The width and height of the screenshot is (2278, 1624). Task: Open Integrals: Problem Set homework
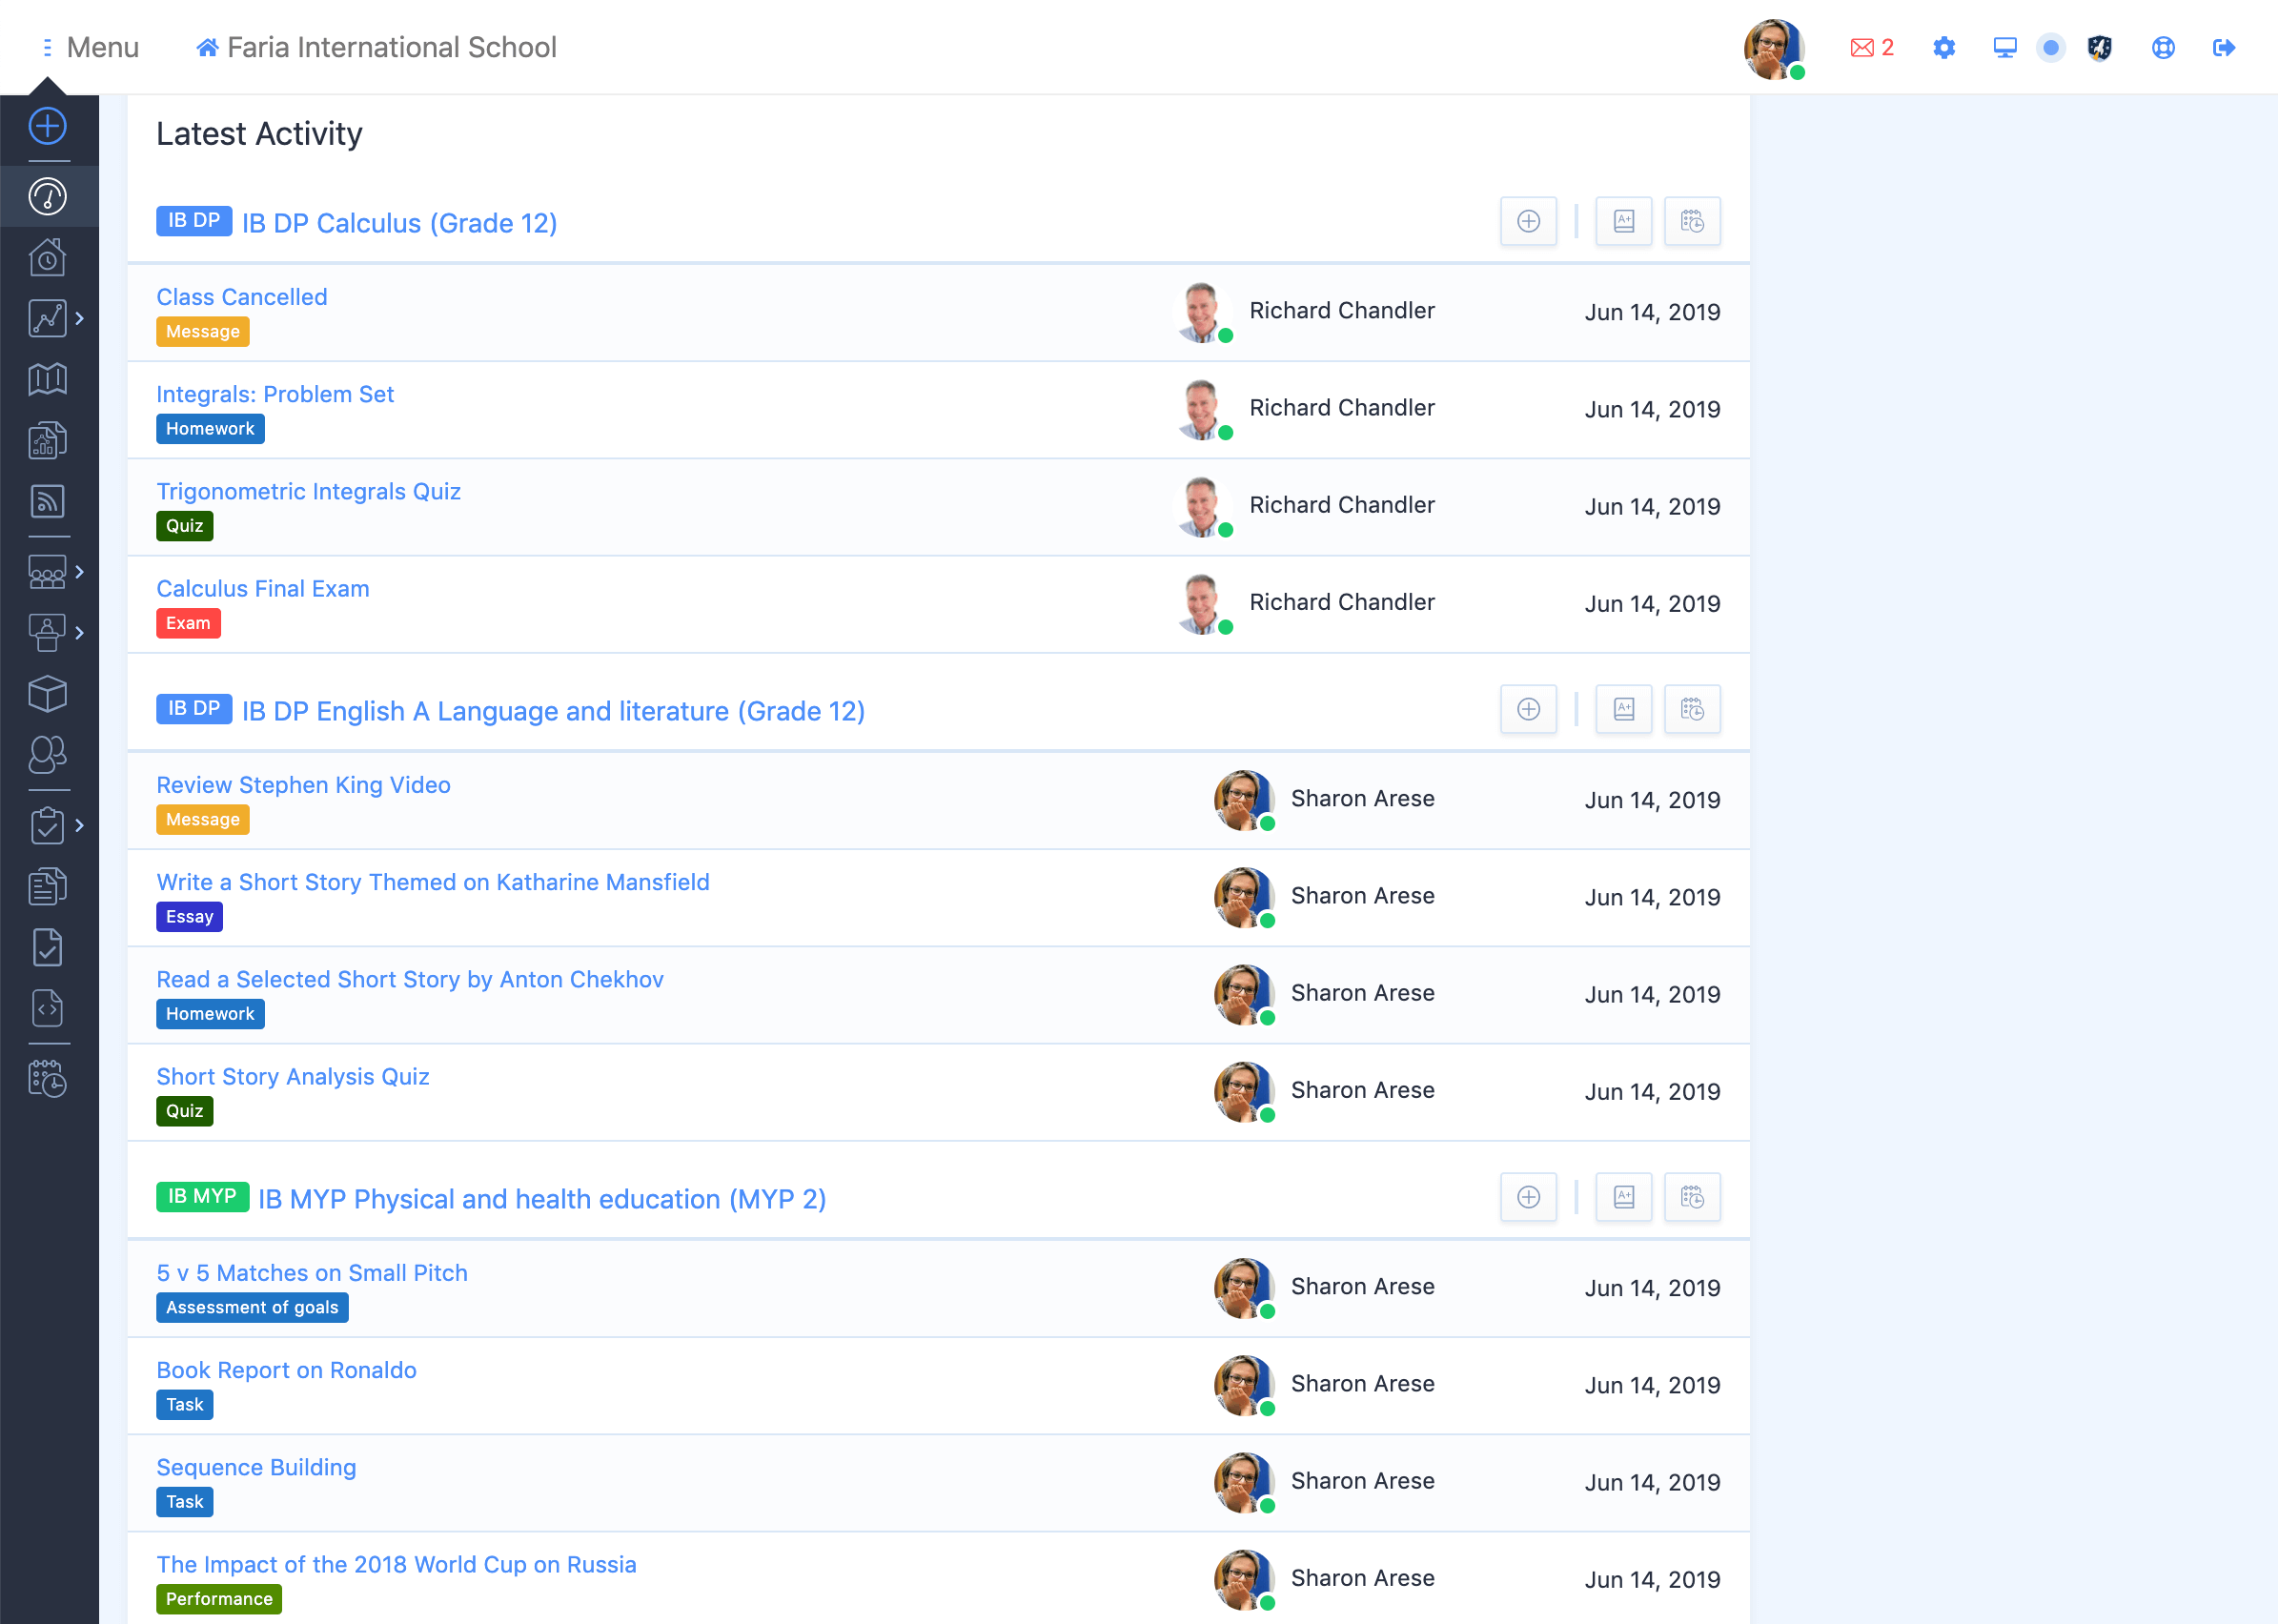click(275, 394)
